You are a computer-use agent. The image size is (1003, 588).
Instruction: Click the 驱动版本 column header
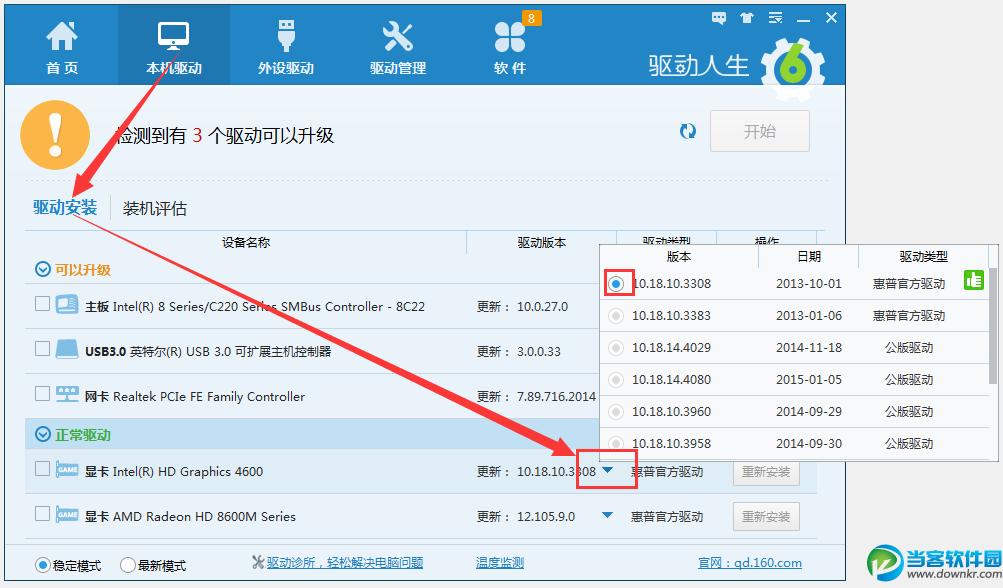(542, 242)
